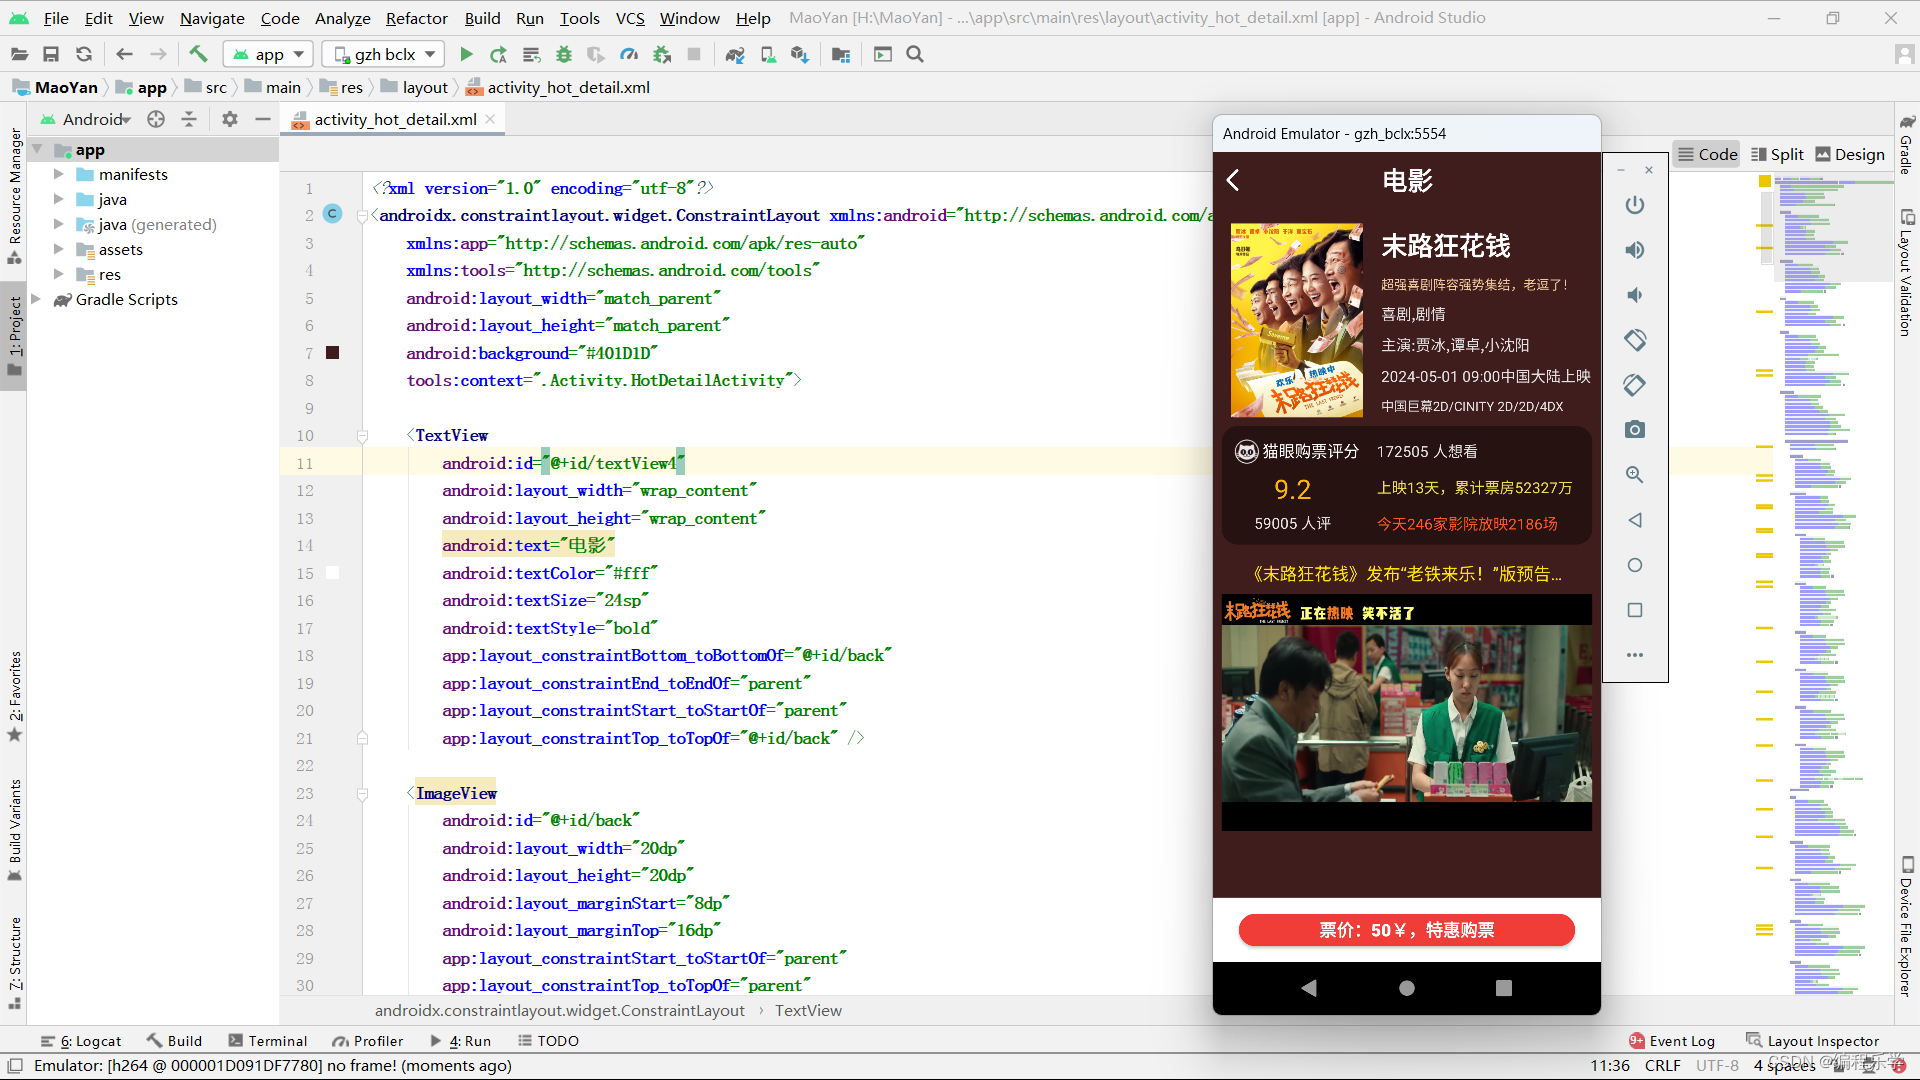Open the Refactor menu
This screenshot has width=1920, height=1080.
[416, 18]
